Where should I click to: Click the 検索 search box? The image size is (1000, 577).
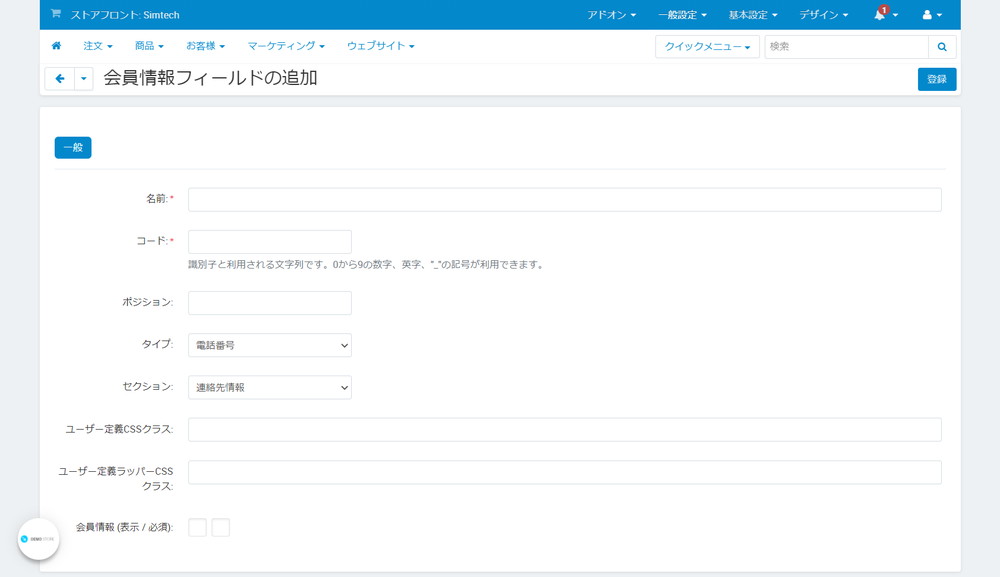(x=846, y=47)
